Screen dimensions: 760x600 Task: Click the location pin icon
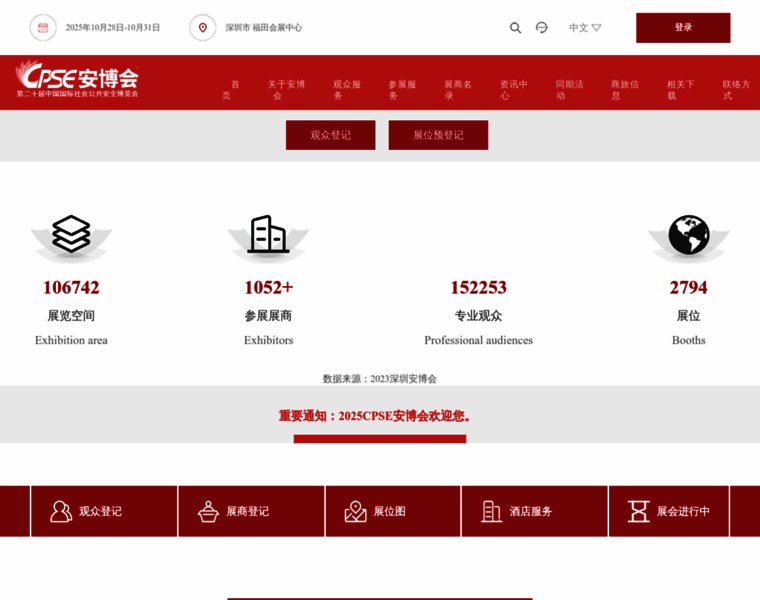pos(203,28)
